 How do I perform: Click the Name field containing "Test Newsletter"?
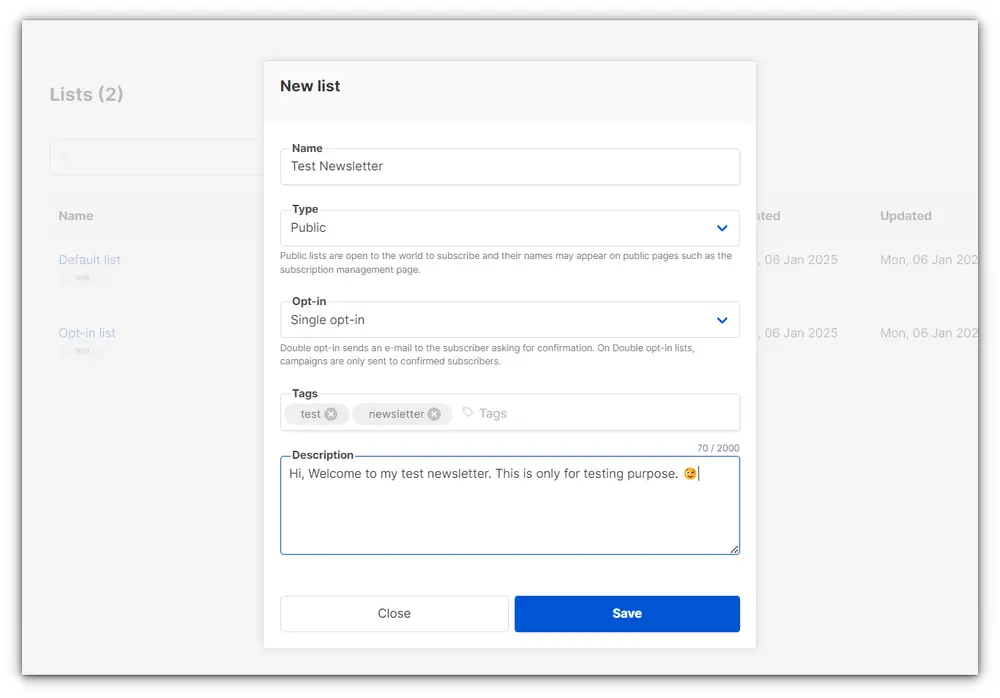pos(500,166)
